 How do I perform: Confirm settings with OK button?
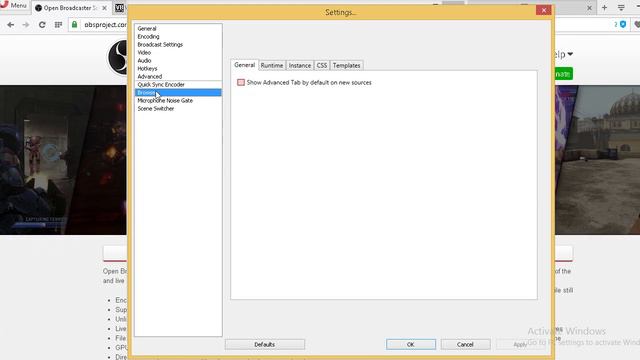[x=411, y=344]
